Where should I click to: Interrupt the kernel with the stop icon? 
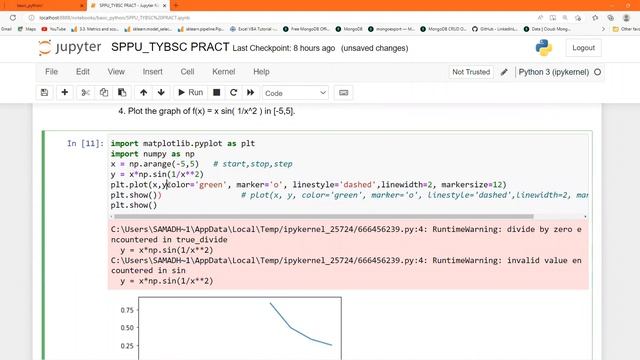tap(217, 93)
